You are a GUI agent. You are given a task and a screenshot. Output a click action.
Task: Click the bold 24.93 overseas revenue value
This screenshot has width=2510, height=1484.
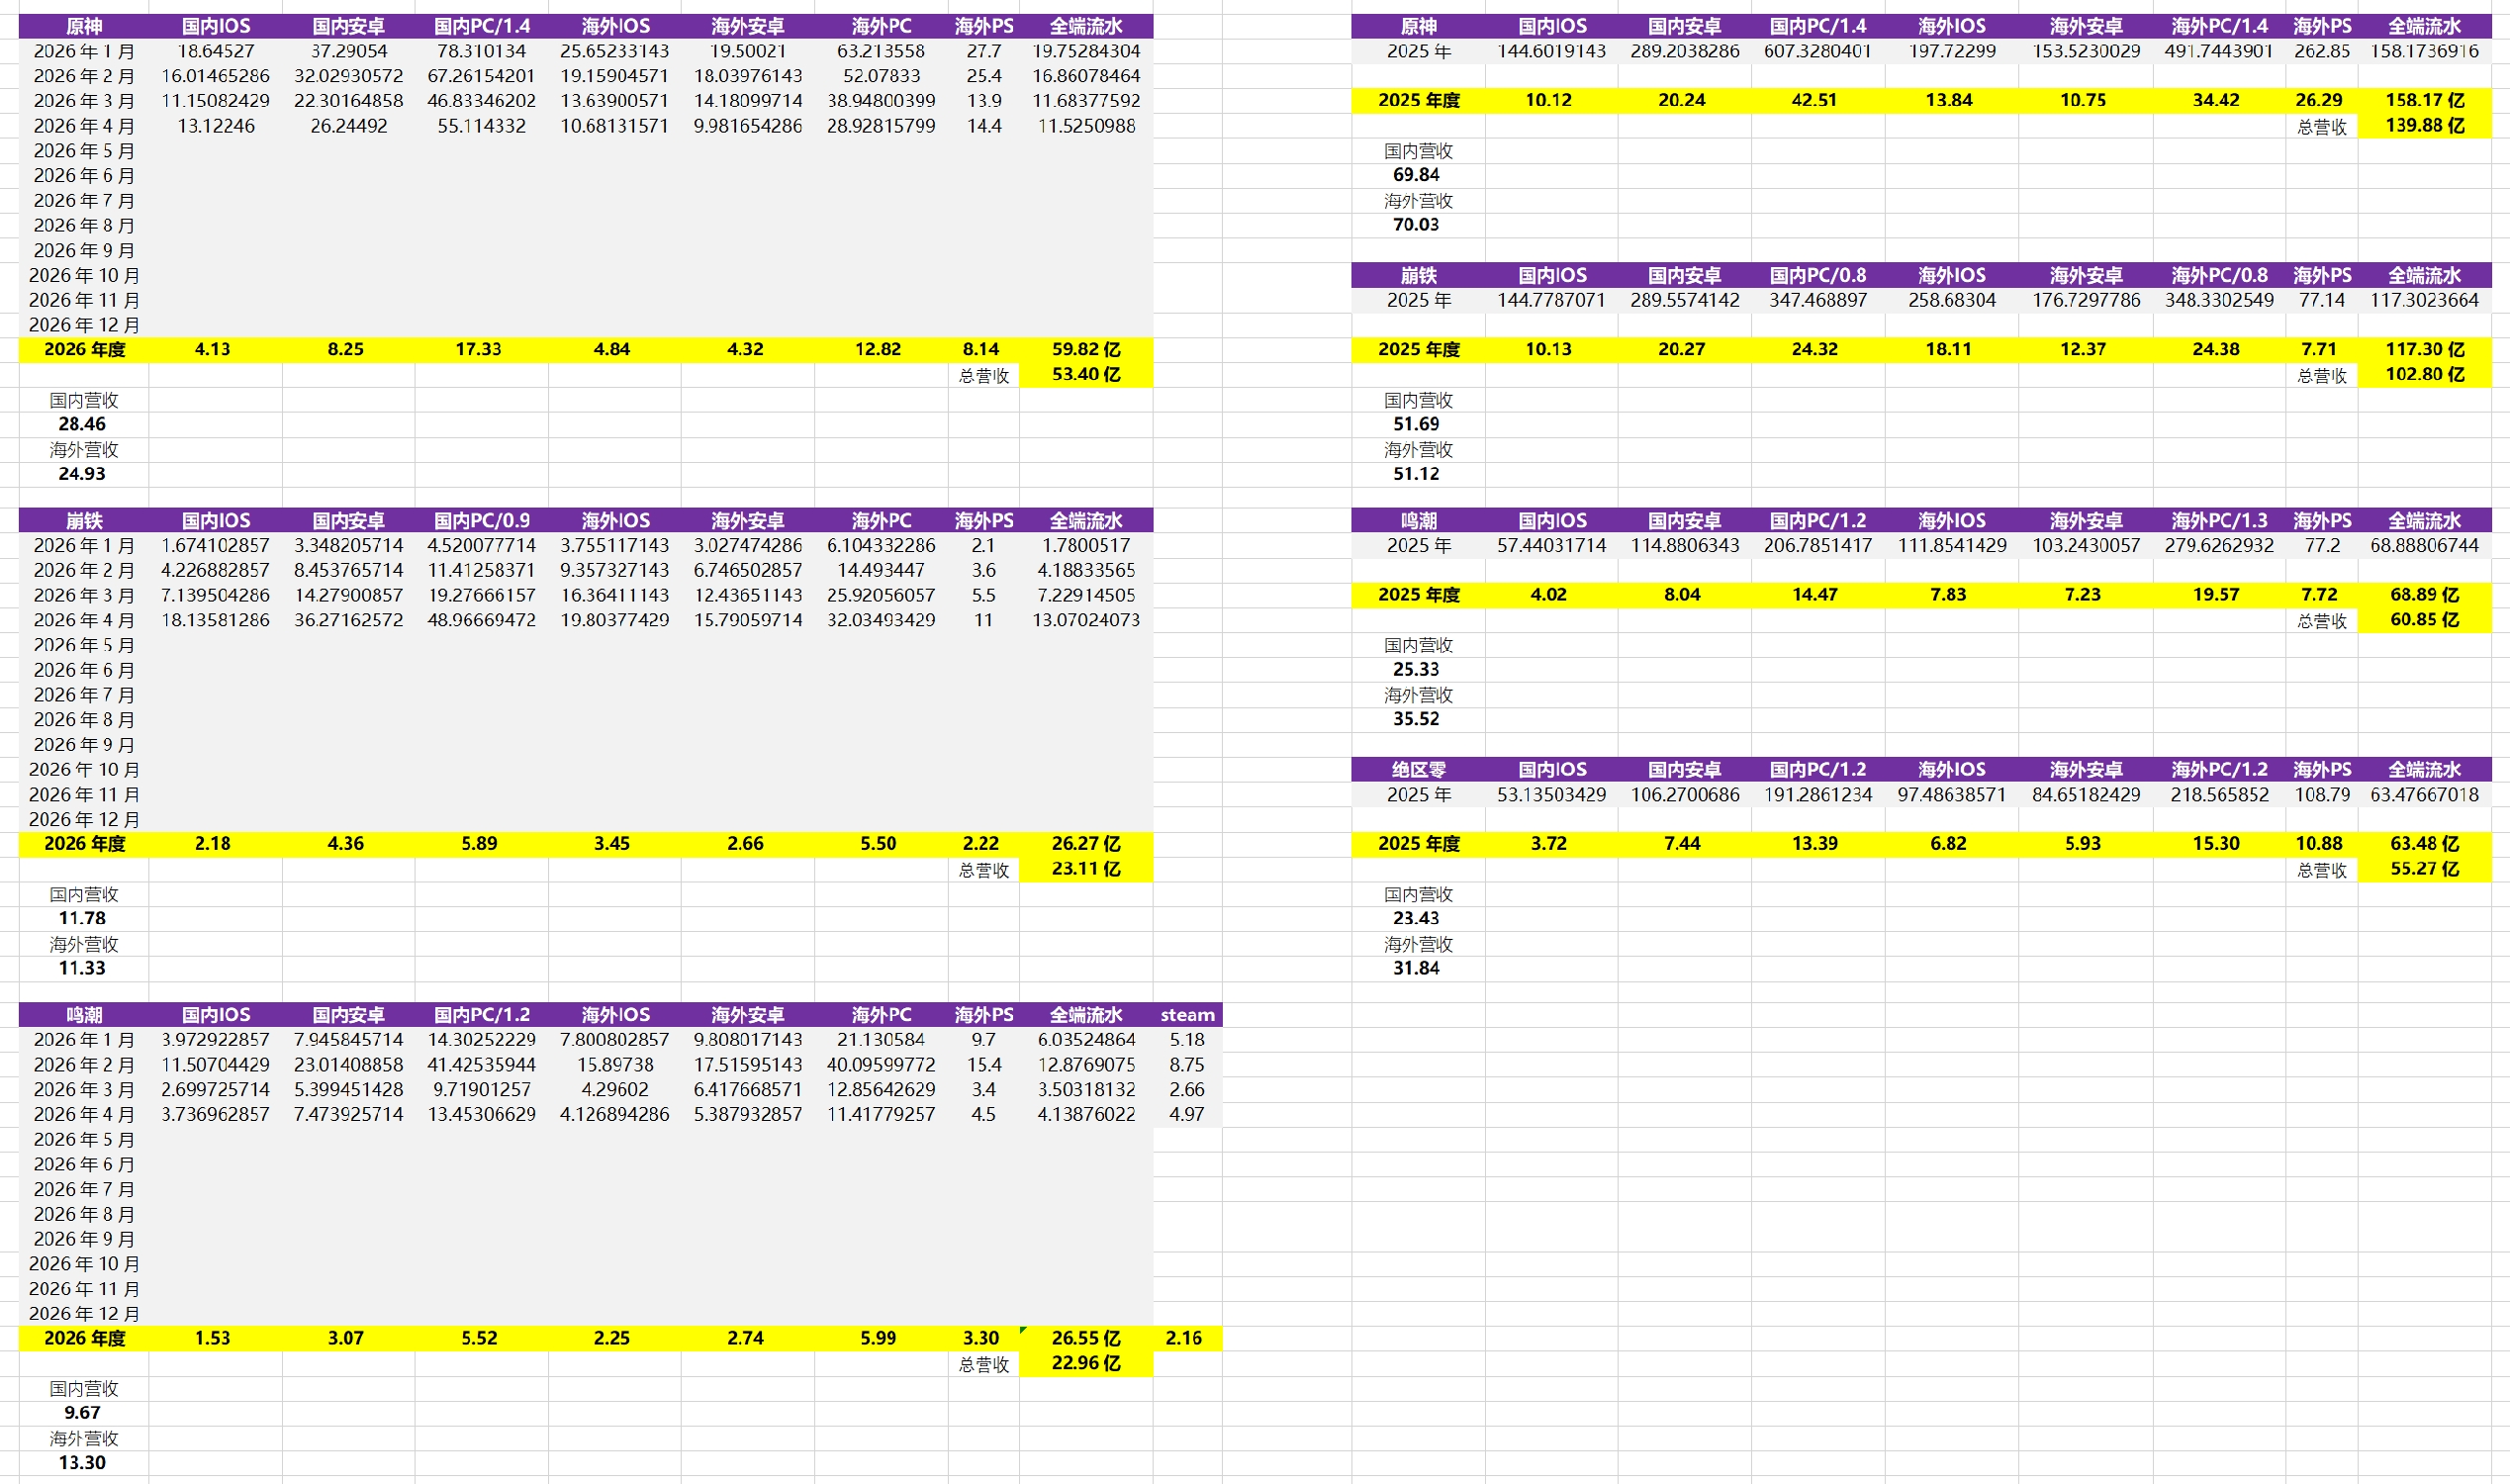point(82,474)
